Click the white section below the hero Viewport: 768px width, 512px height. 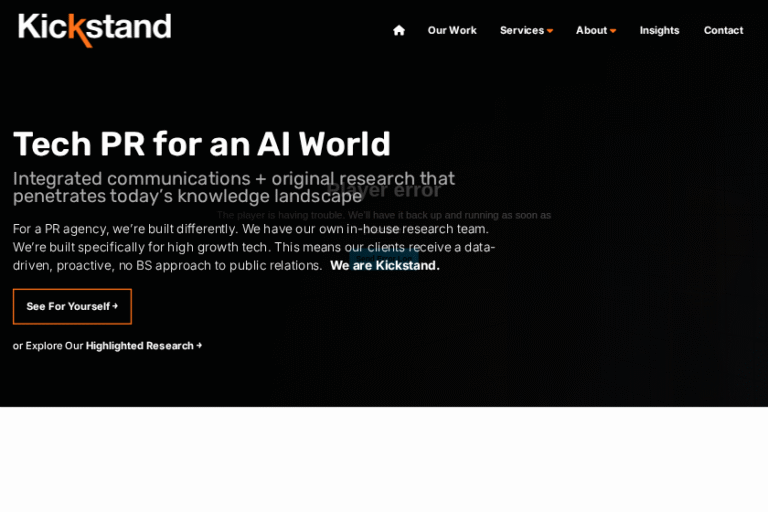(384, 460)
